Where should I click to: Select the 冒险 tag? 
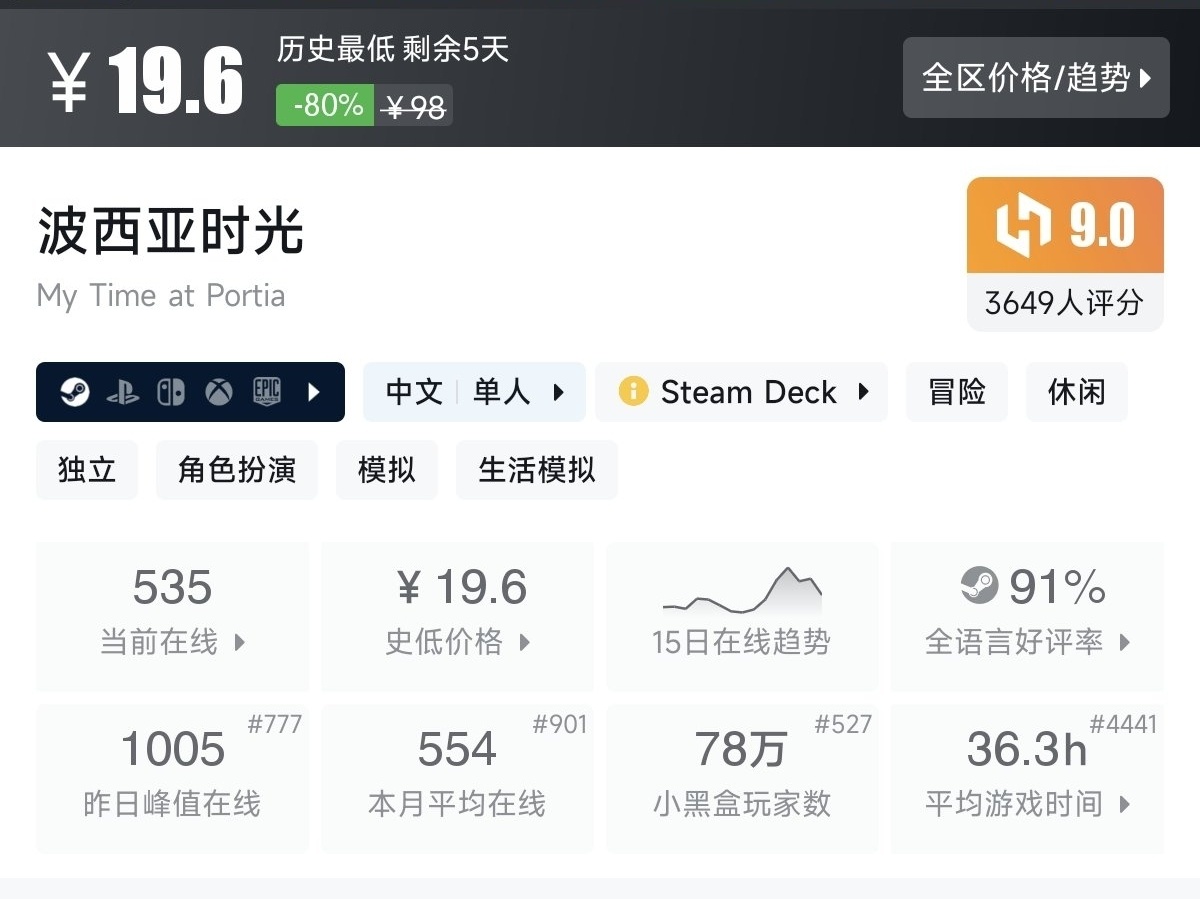(x=957, y=392)
